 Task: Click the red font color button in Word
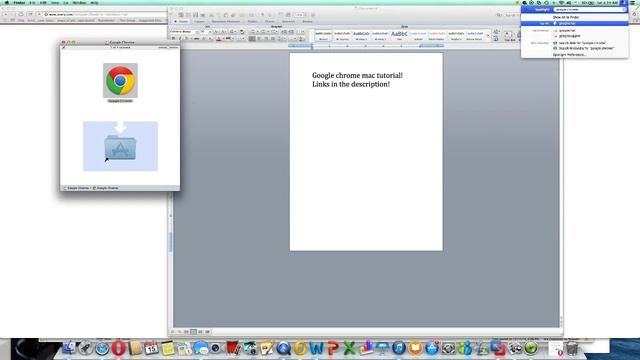[218, 39]
